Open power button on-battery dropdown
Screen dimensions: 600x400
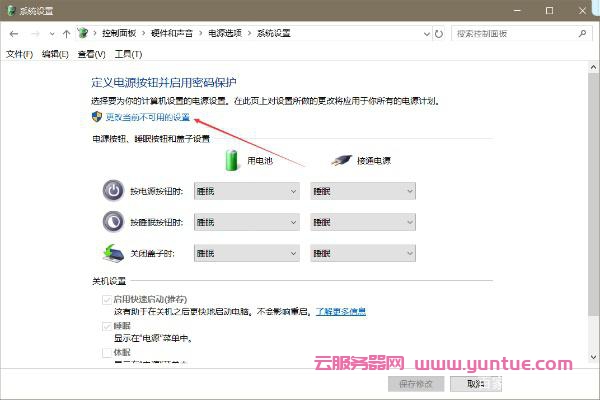(x=247, y=191)
